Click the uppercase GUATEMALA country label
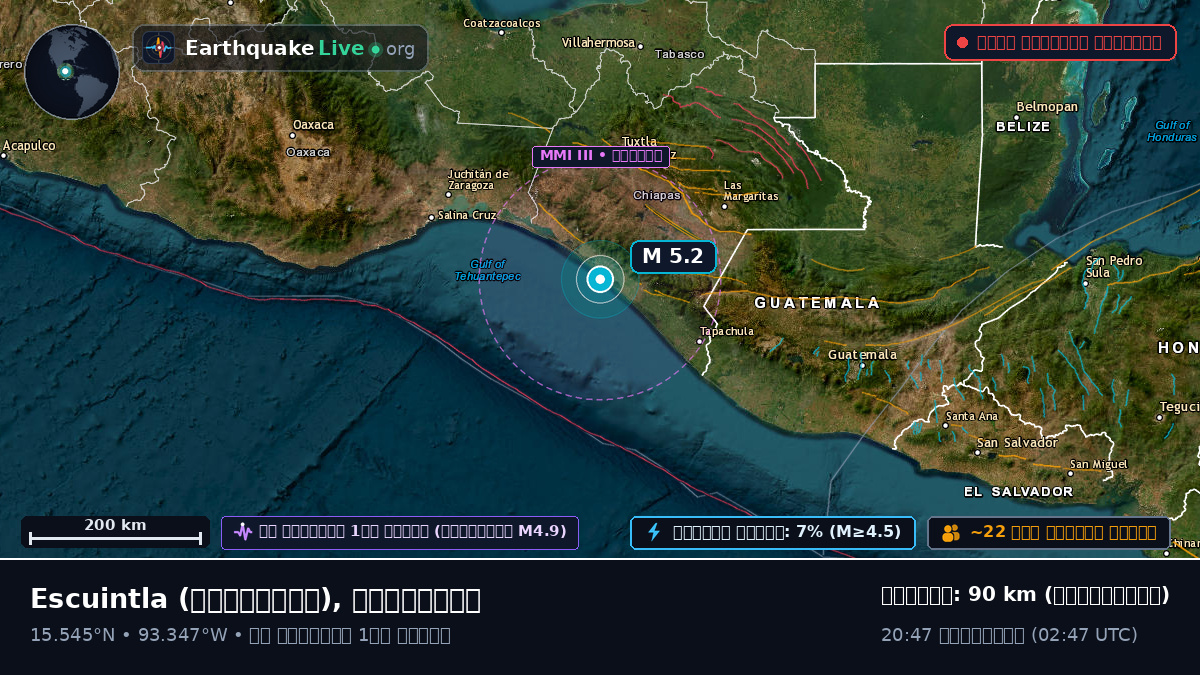The height and width of the screenshot is (675, 1200). pyautogui.click(x=818, y=303)
